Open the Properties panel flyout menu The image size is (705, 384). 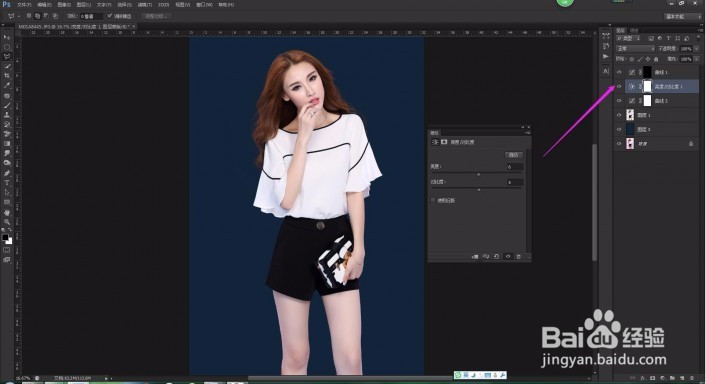coord(528,133)
